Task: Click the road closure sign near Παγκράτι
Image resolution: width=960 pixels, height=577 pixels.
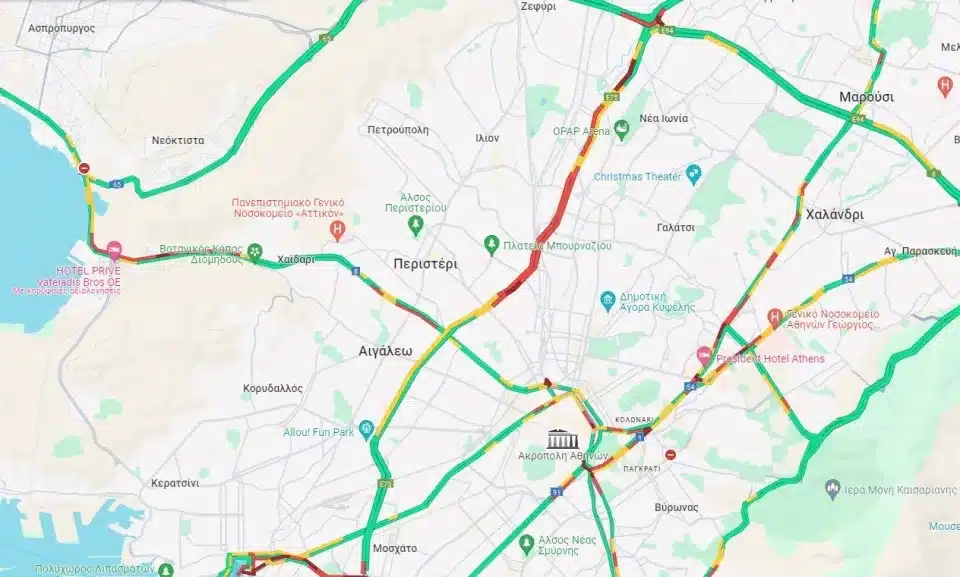Action: (670, 454)
